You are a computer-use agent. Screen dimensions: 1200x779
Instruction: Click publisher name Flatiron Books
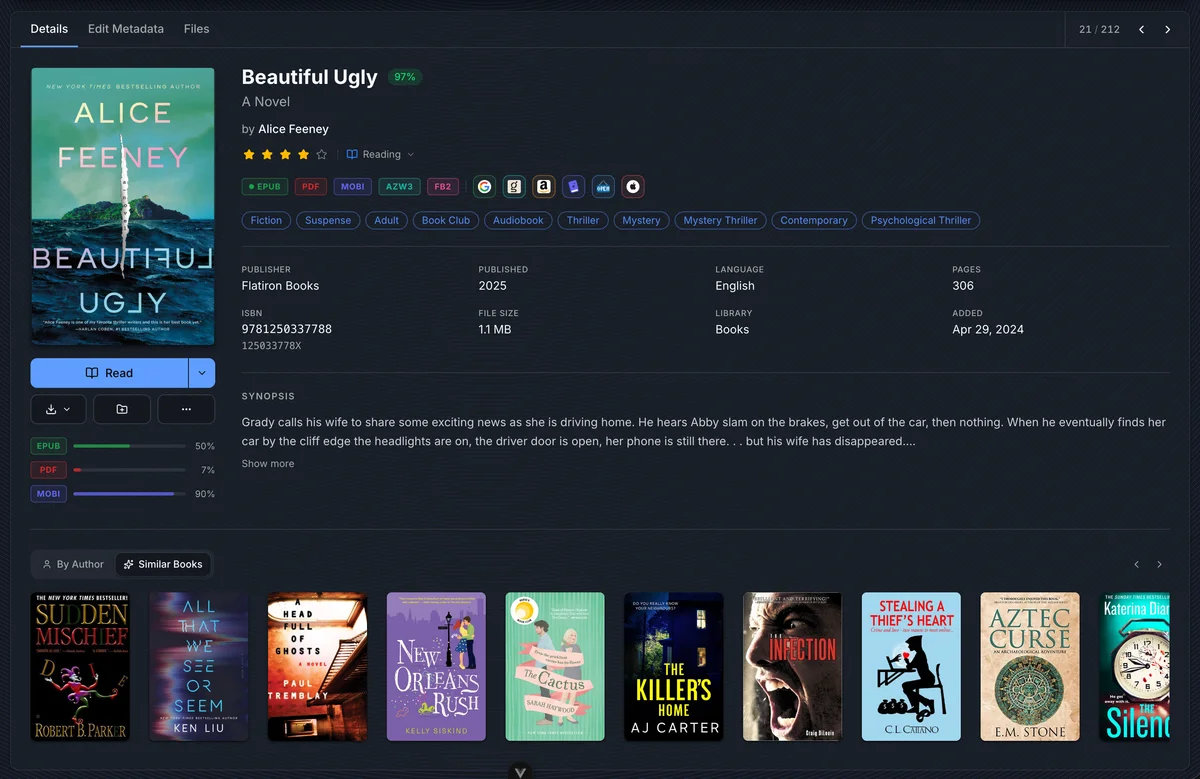pyautogui.click(x=280, y=286)
